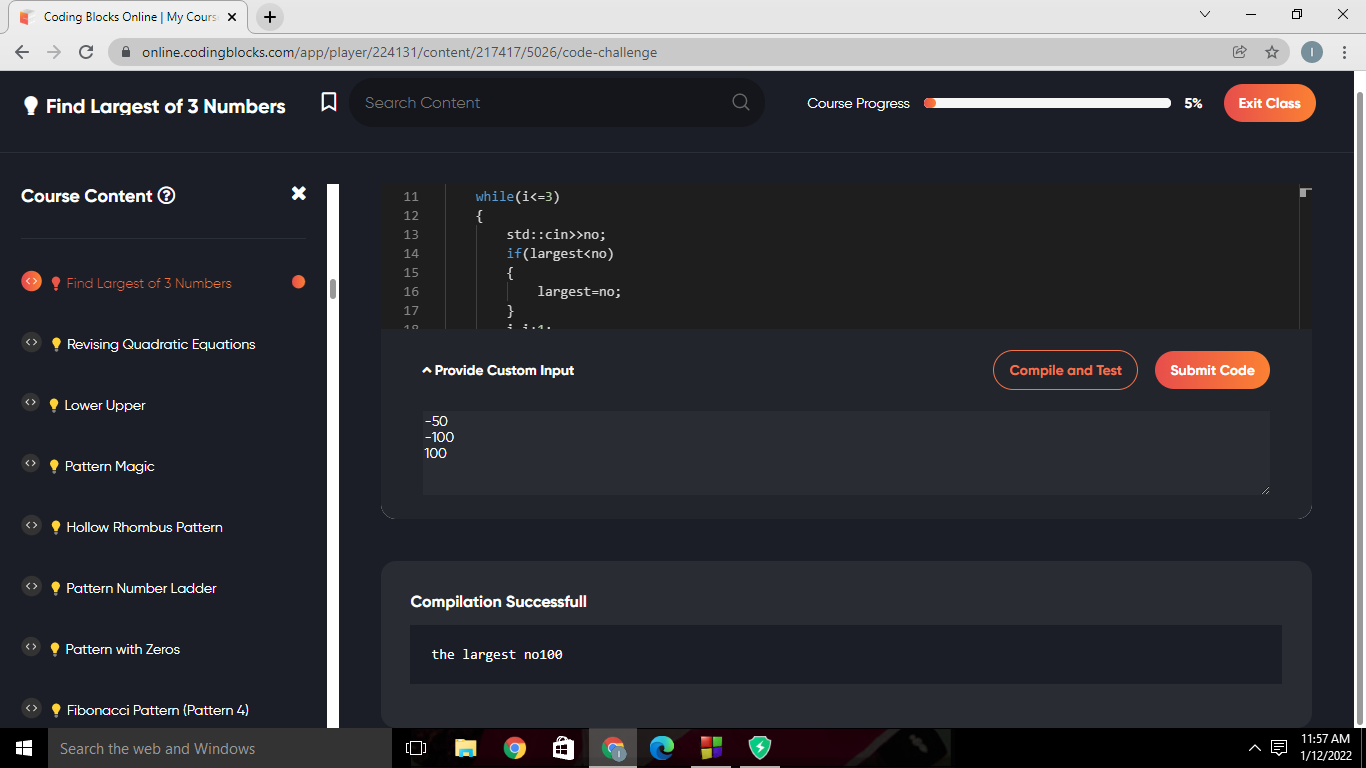The image size is (1366, 768).
Task: Select Hollow Rhombus Pattern in course list
Action: pos(144,527)
